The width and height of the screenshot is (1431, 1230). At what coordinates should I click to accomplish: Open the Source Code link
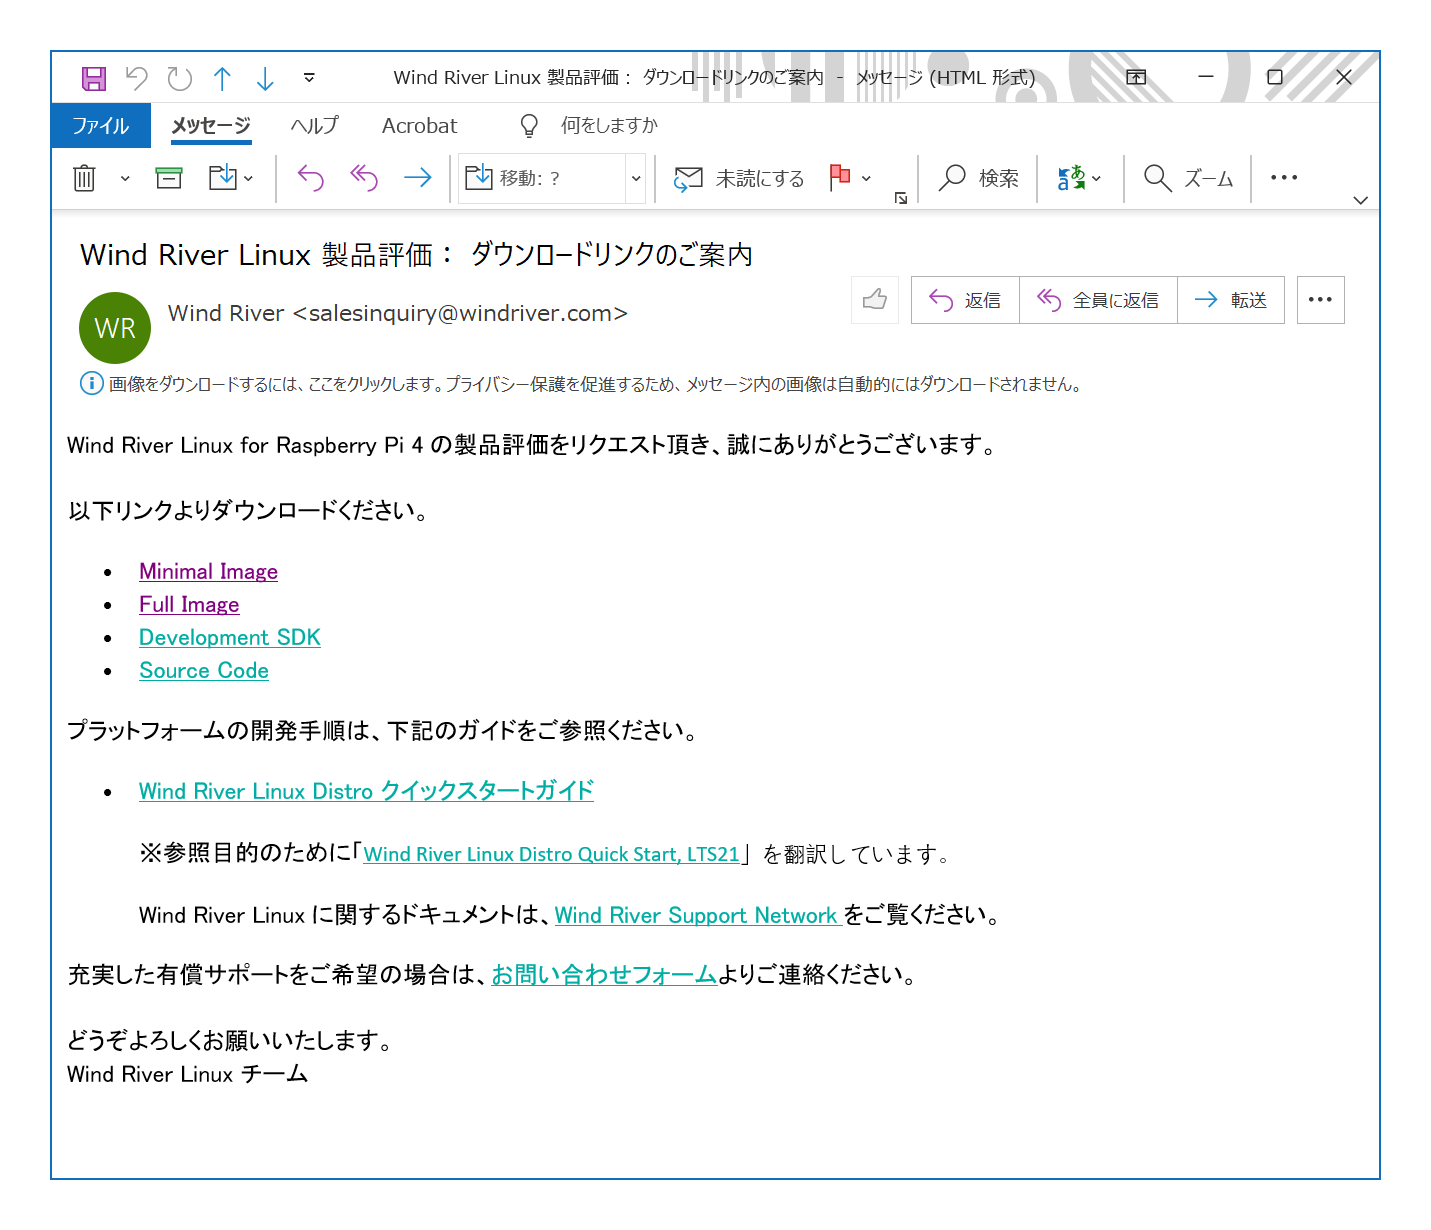(x=204, y=671)
